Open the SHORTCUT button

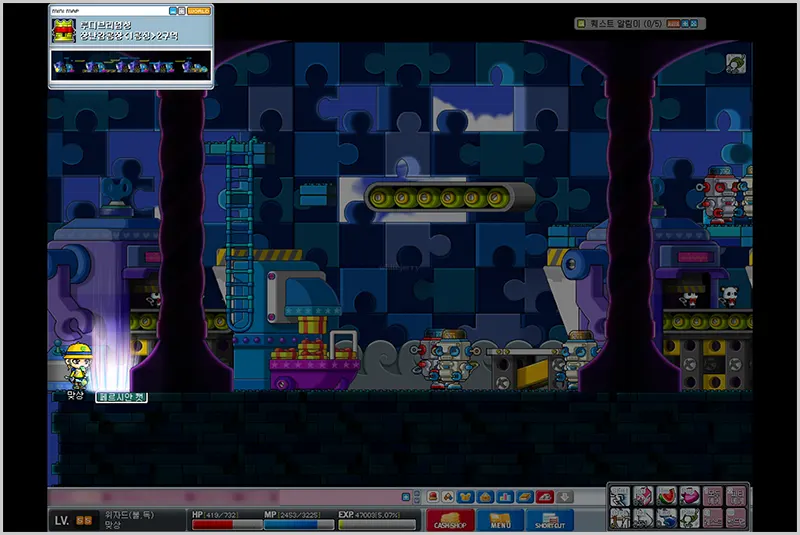pyautogui.click(x=549, y=521)
